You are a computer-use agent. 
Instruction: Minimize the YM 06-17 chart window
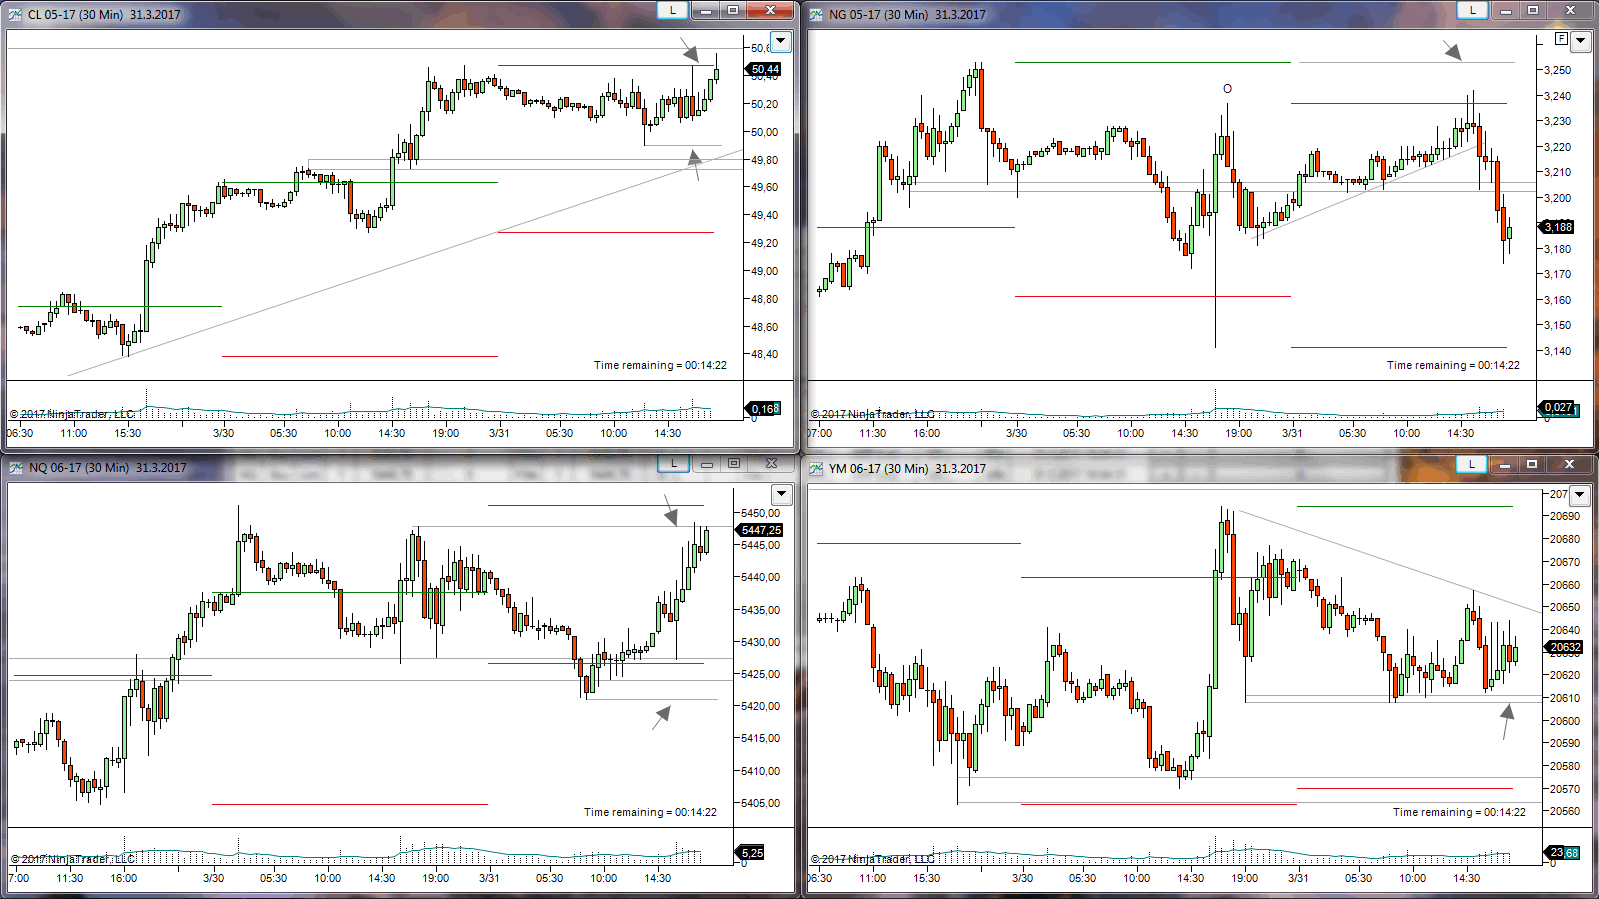pos(1506,464)
